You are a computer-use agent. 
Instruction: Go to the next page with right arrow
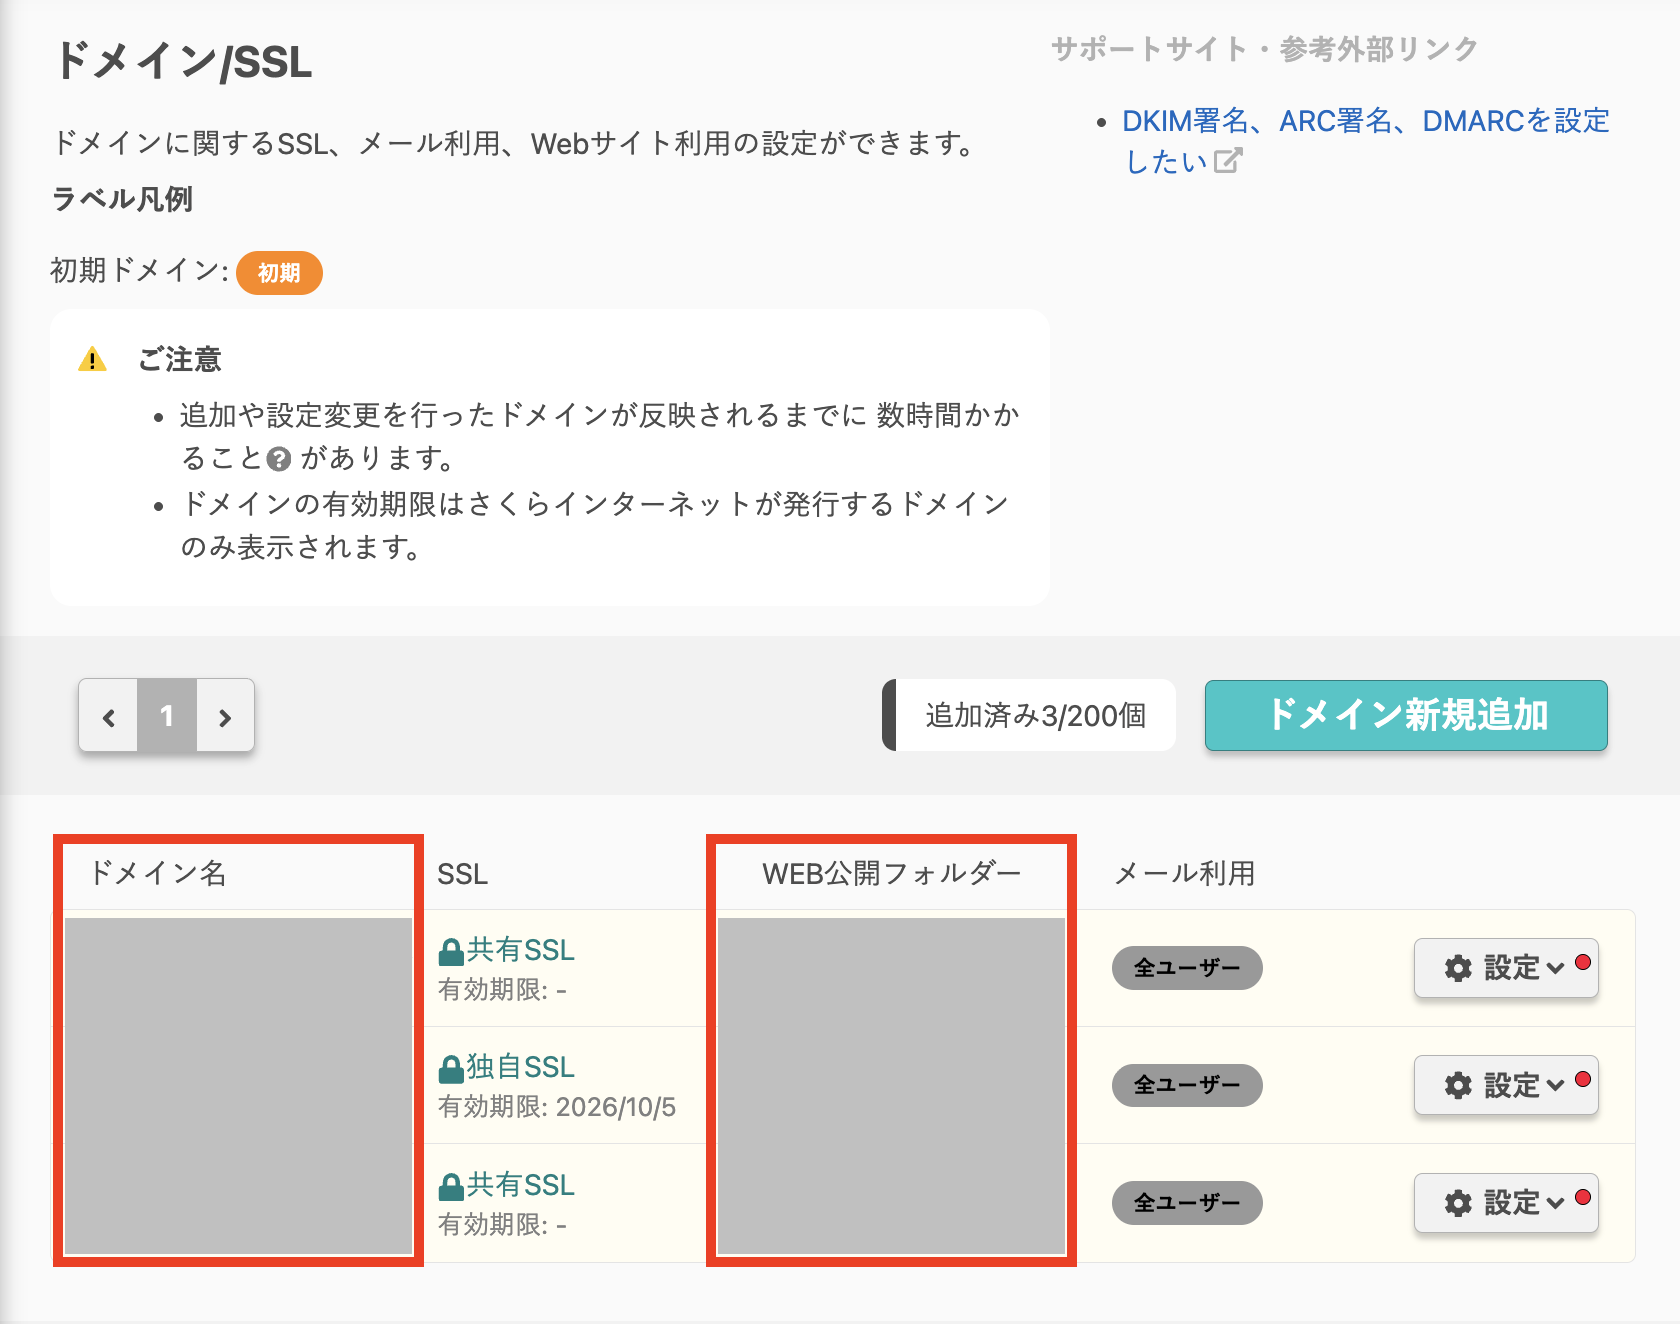coord(225,716)
